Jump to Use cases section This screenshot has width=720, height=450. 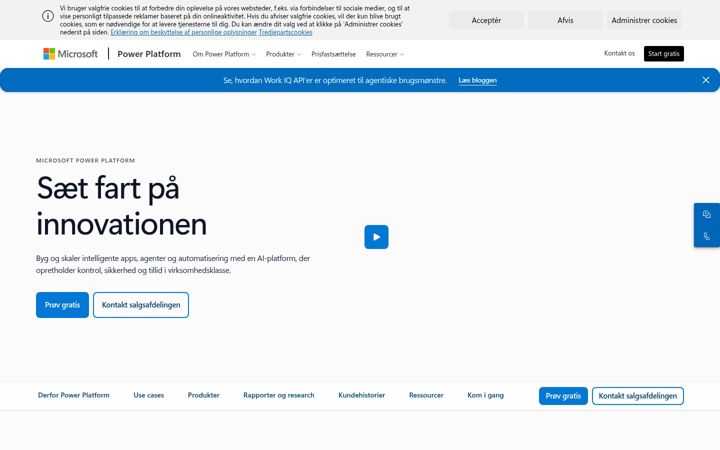point(149,395)
